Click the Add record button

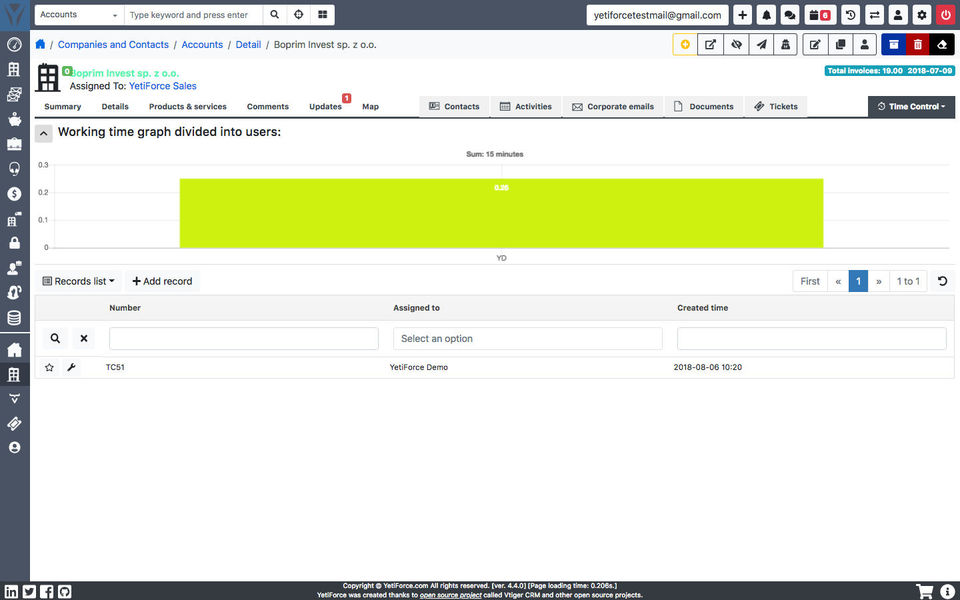coord(162,281)
